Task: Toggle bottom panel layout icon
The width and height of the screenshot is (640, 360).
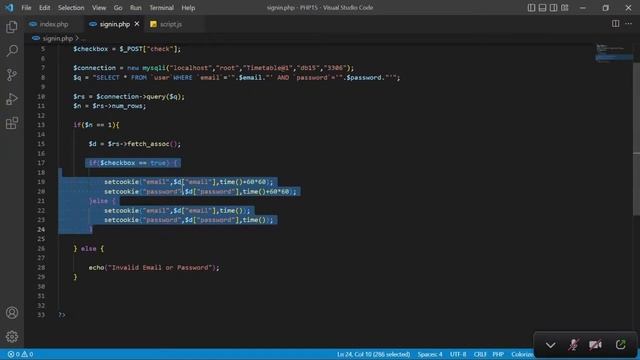Action: 542,7
